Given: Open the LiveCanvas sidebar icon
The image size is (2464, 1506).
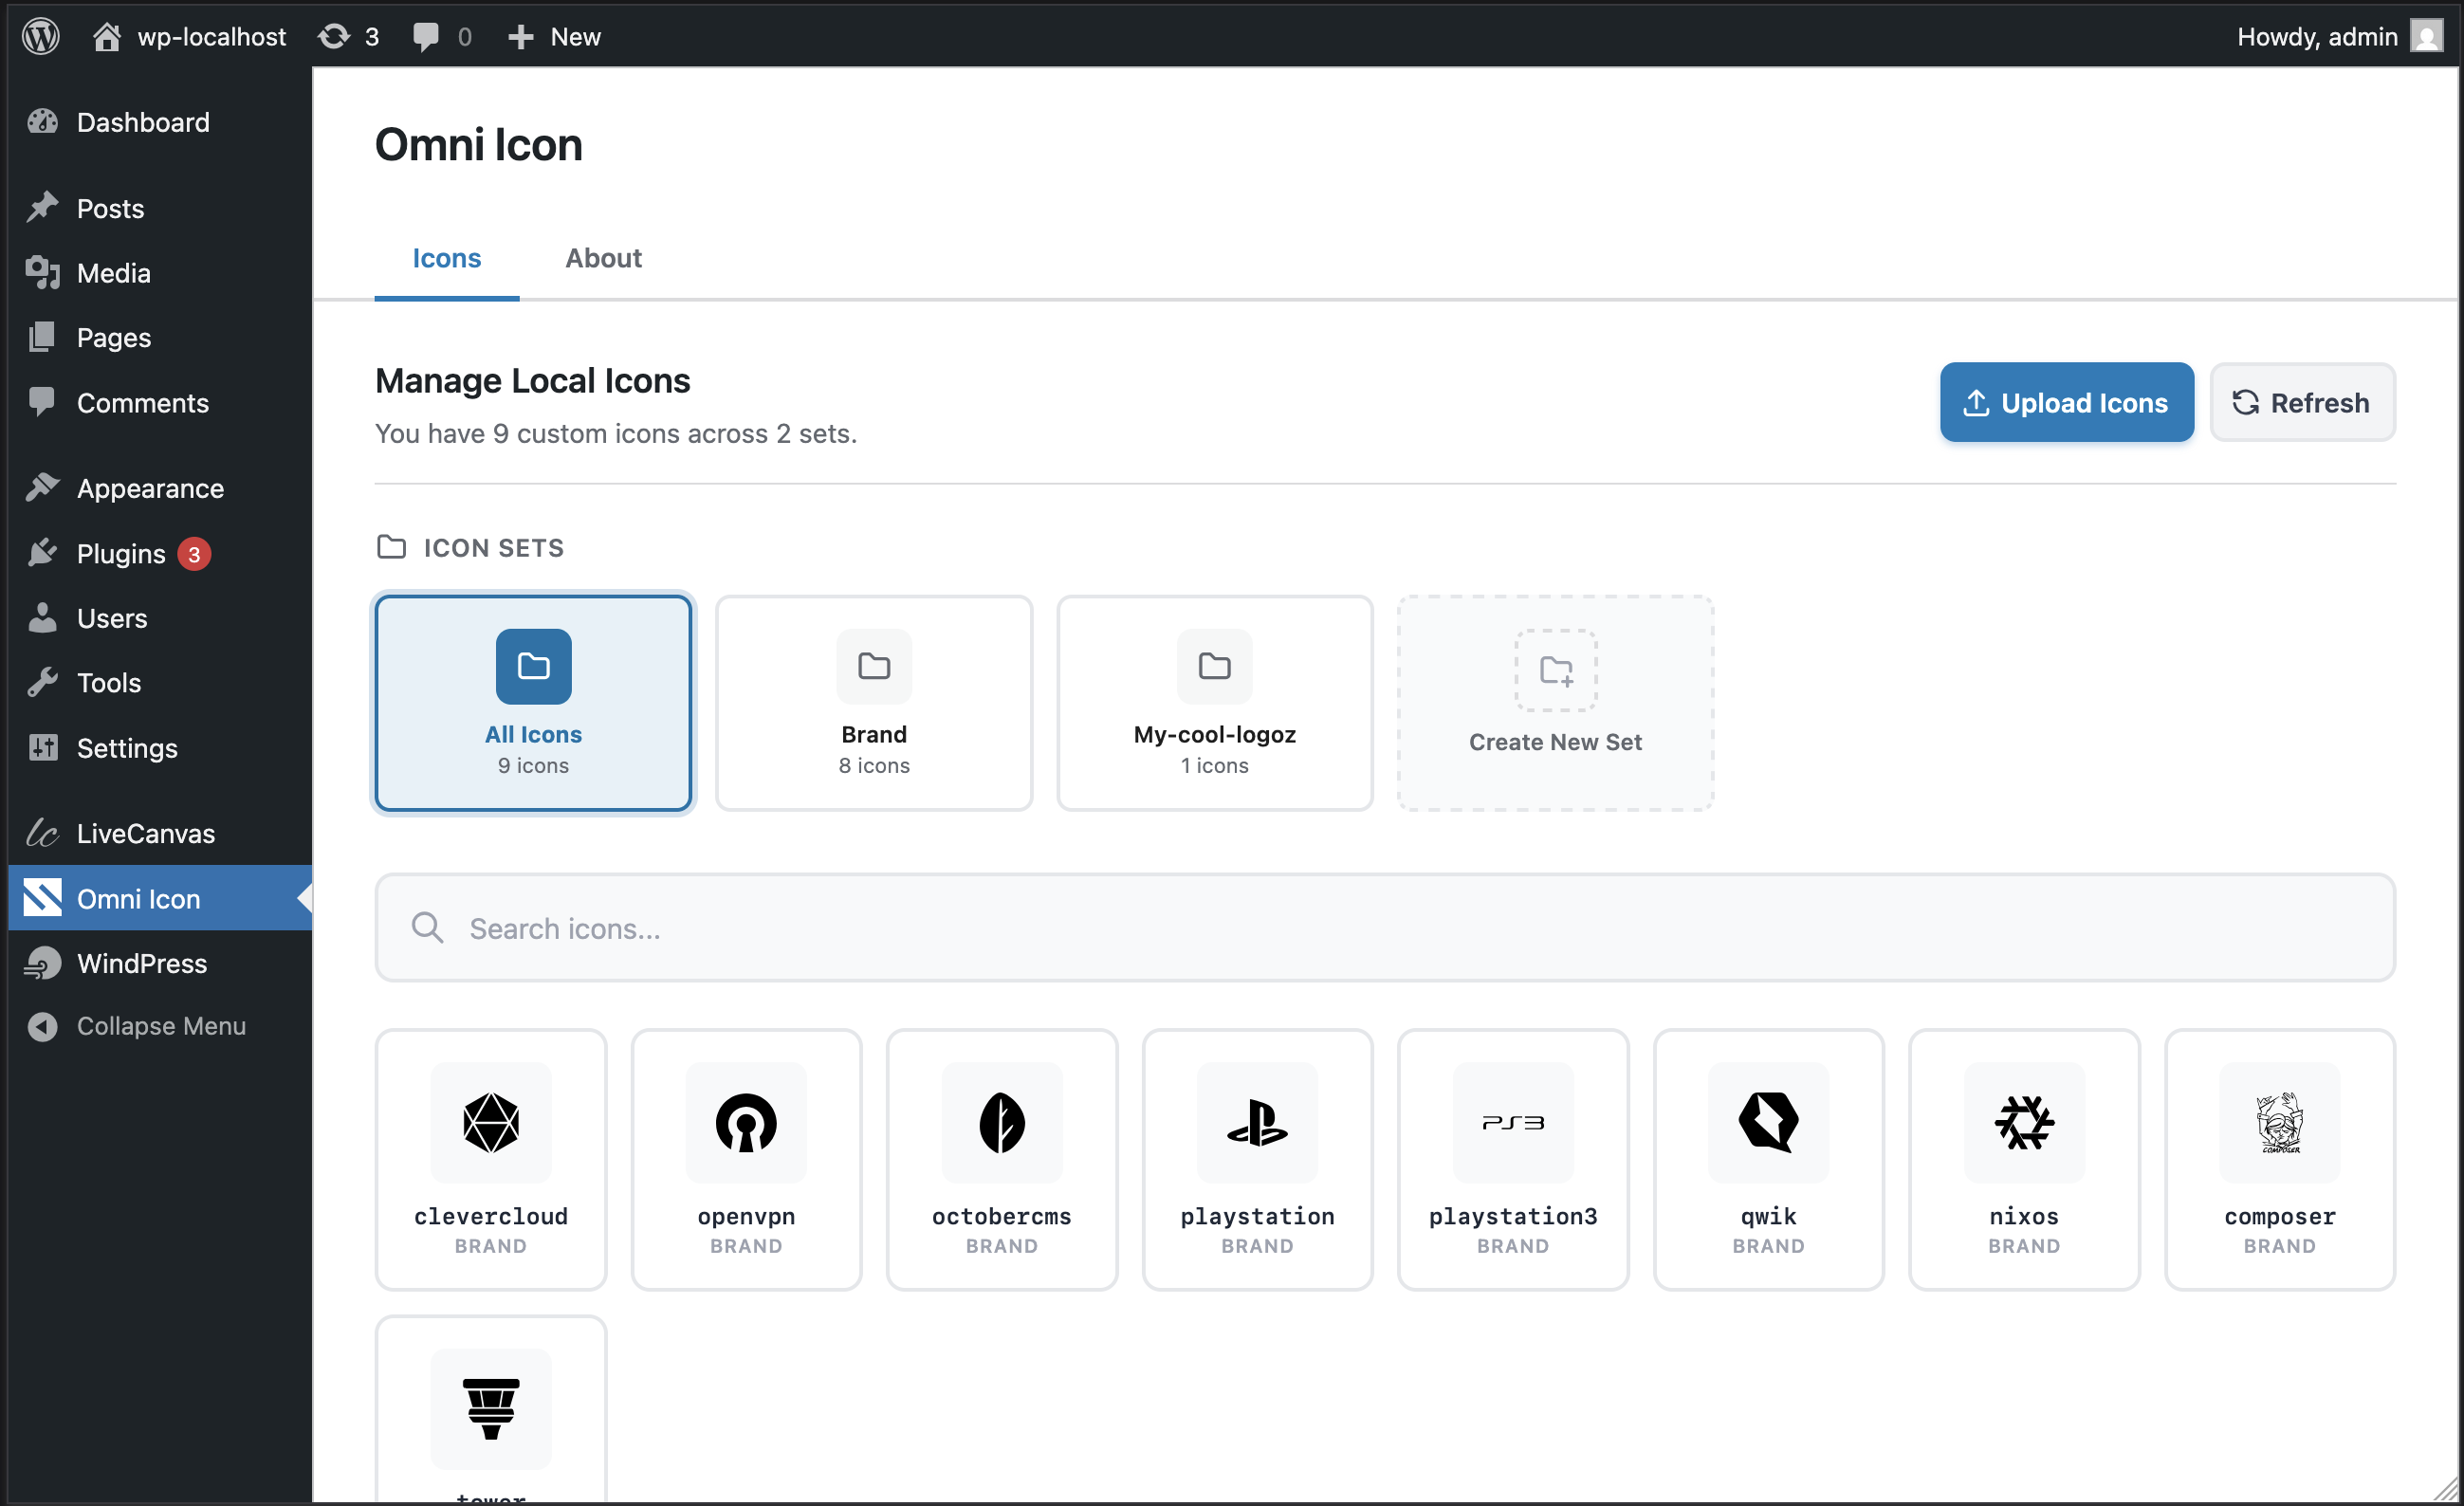Looking at the screenshot, I should 42,832.
